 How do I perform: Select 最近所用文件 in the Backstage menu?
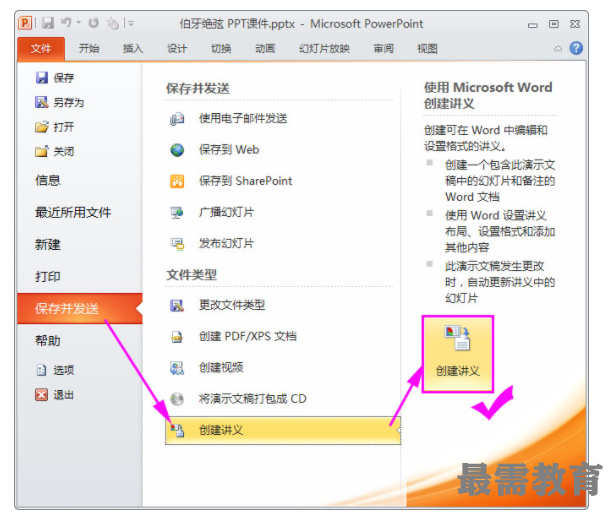click(73, 212)
